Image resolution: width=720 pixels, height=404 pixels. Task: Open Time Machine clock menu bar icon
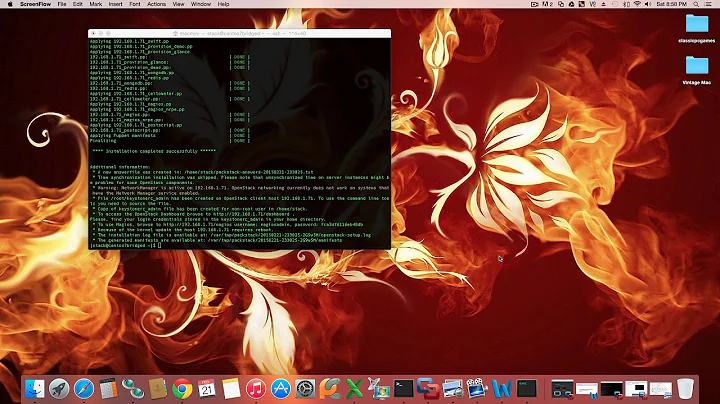coord(615,4)
